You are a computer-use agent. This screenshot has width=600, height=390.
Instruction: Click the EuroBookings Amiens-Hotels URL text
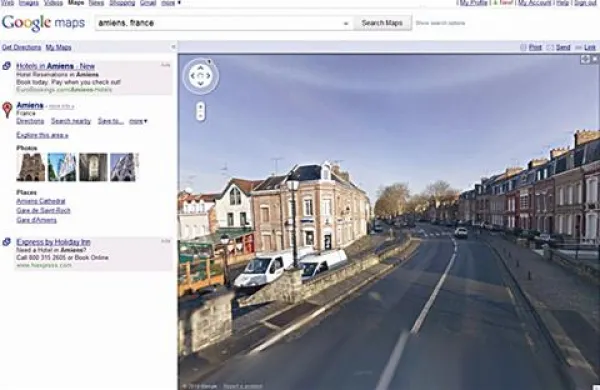(64, 90)
